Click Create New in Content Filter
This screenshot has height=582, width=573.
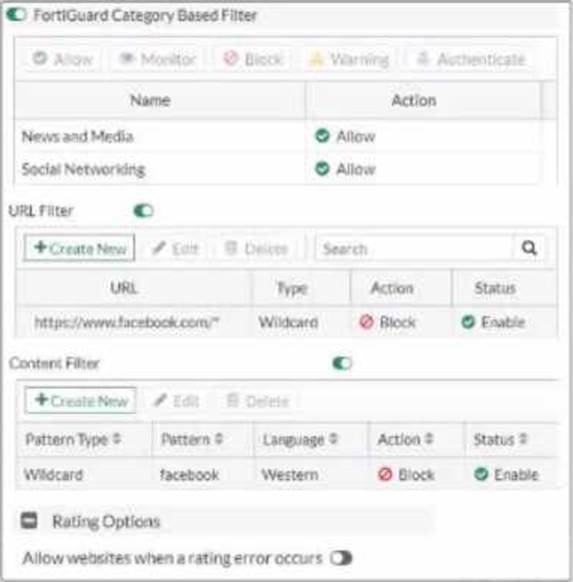coord(80,400)
